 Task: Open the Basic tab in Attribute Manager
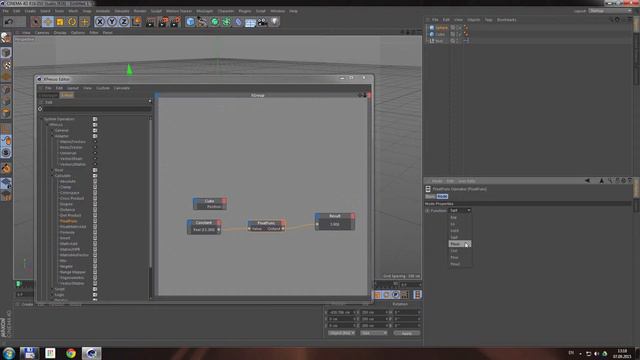430,196
